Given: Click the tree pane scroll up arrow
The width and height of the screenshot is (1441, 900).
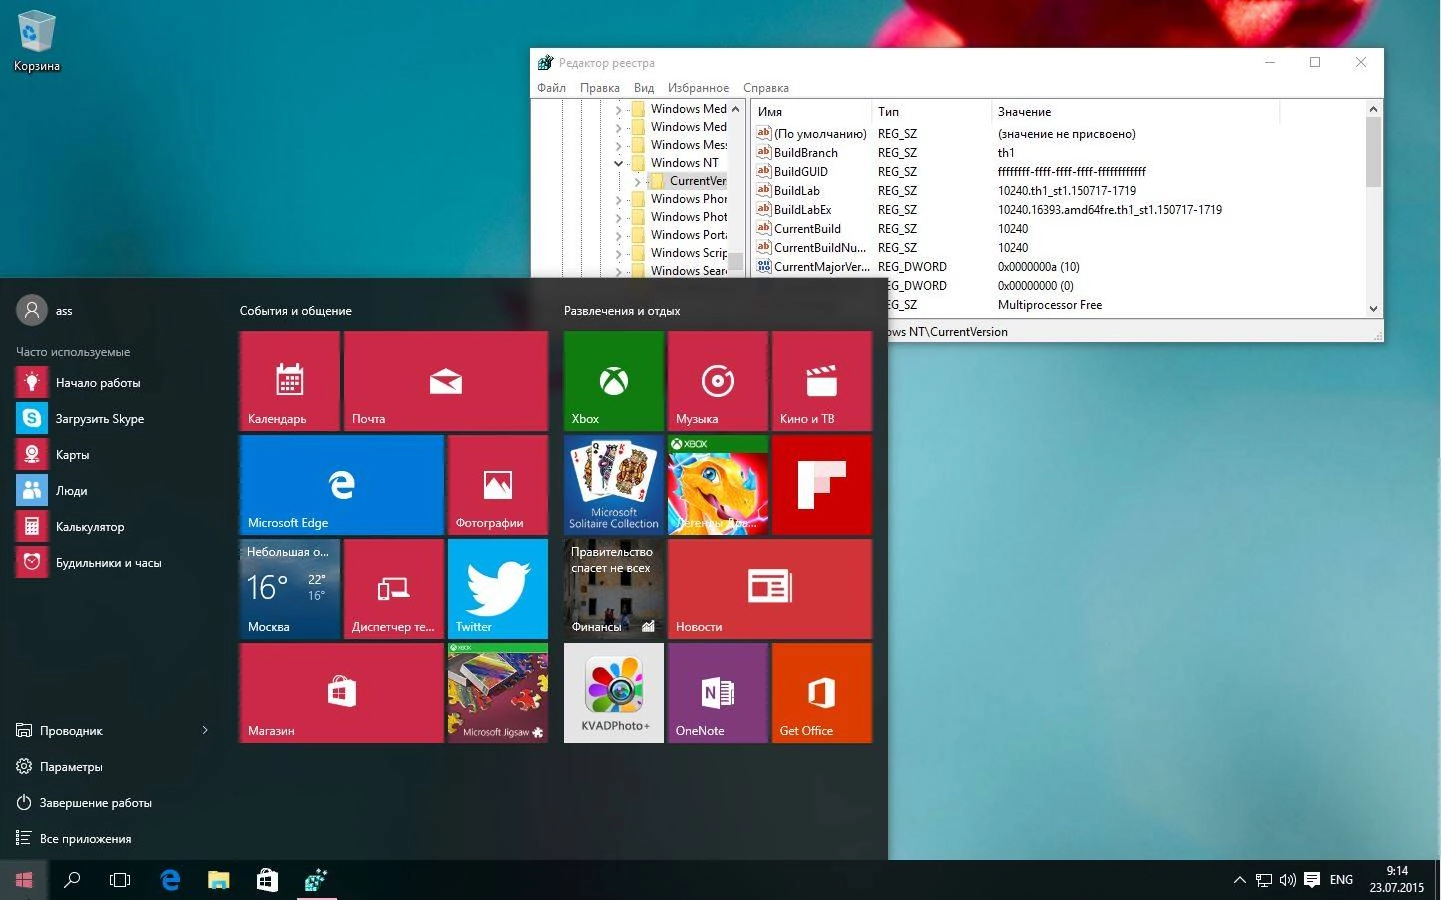Looking at the screenshot, I should tap(736, 109).
